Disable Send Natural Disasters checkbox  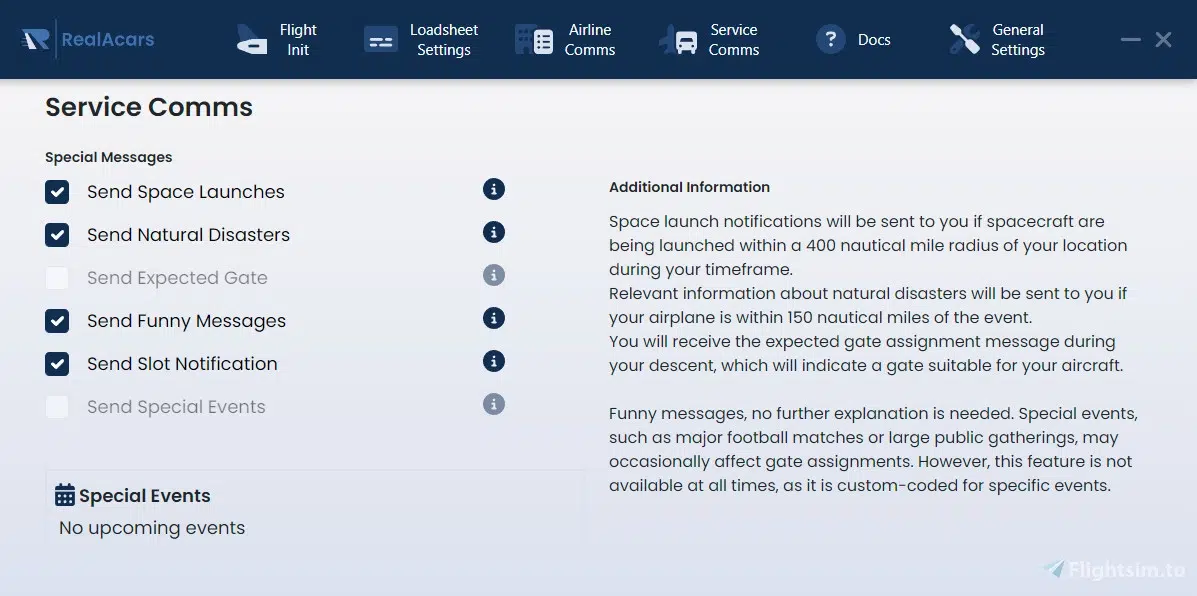[57, 235]
